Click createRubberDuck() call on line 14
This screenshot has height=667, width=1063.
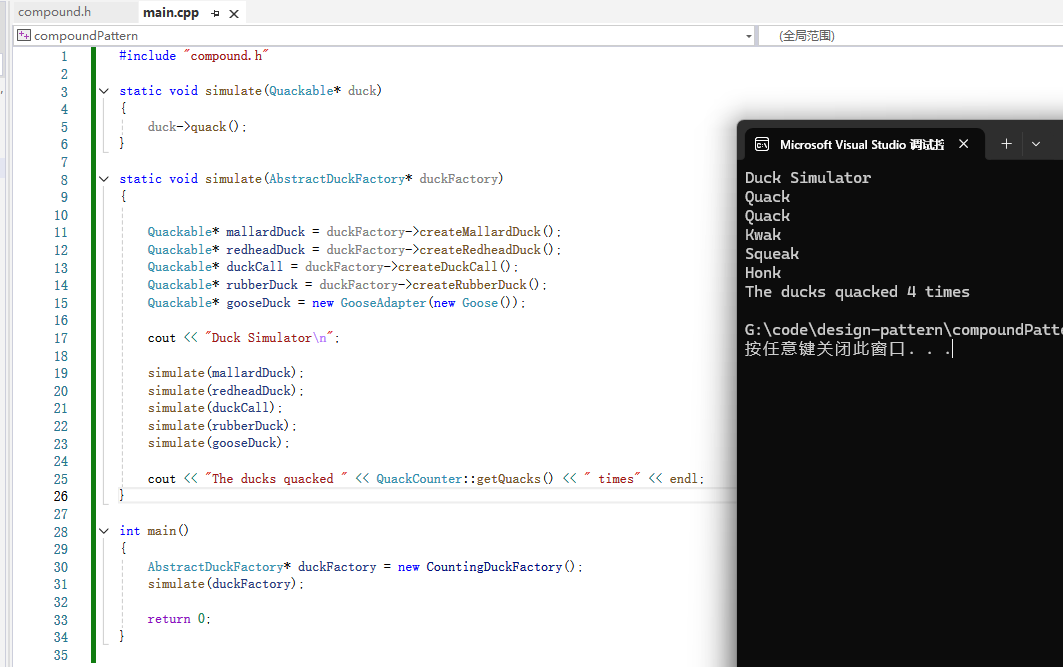tap(476, 285)
